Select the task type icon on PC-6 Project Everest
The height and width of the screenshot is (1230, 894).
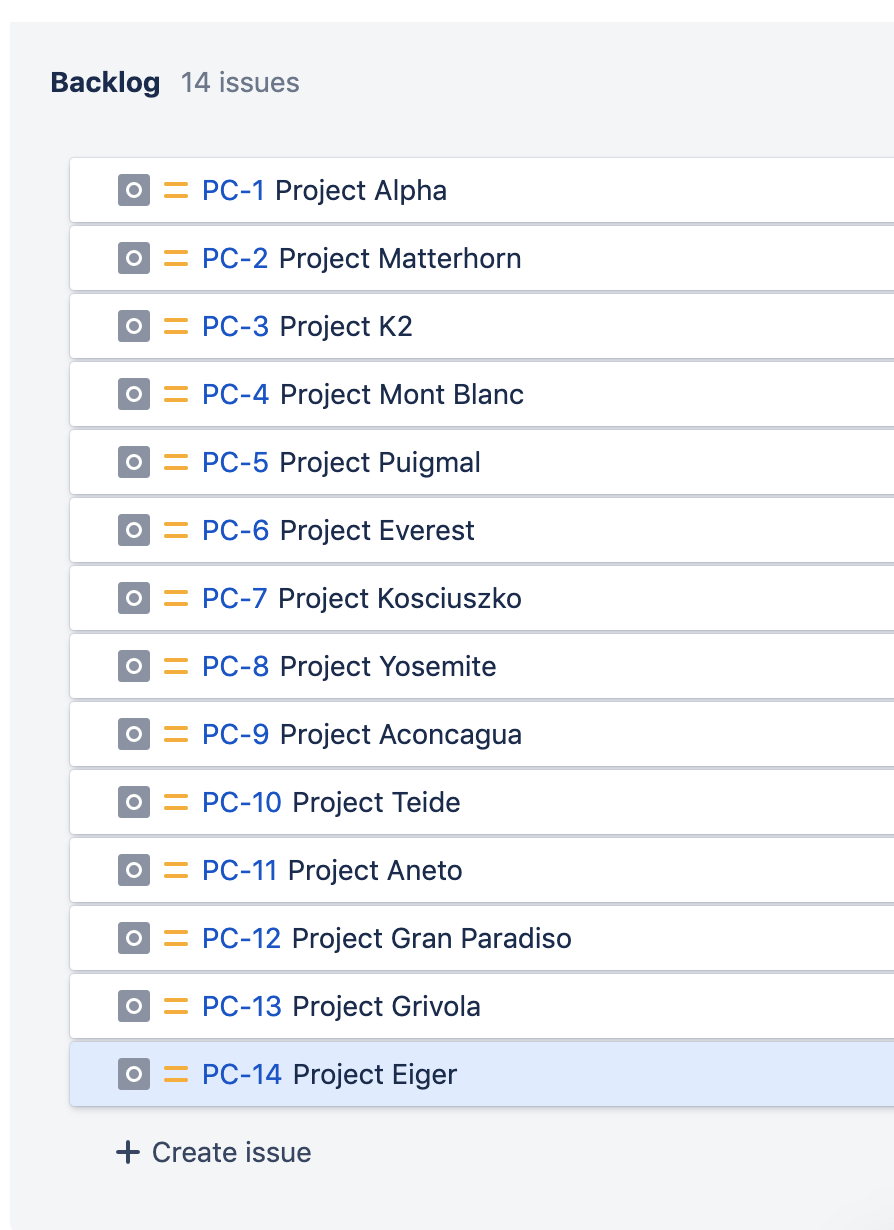133,530
